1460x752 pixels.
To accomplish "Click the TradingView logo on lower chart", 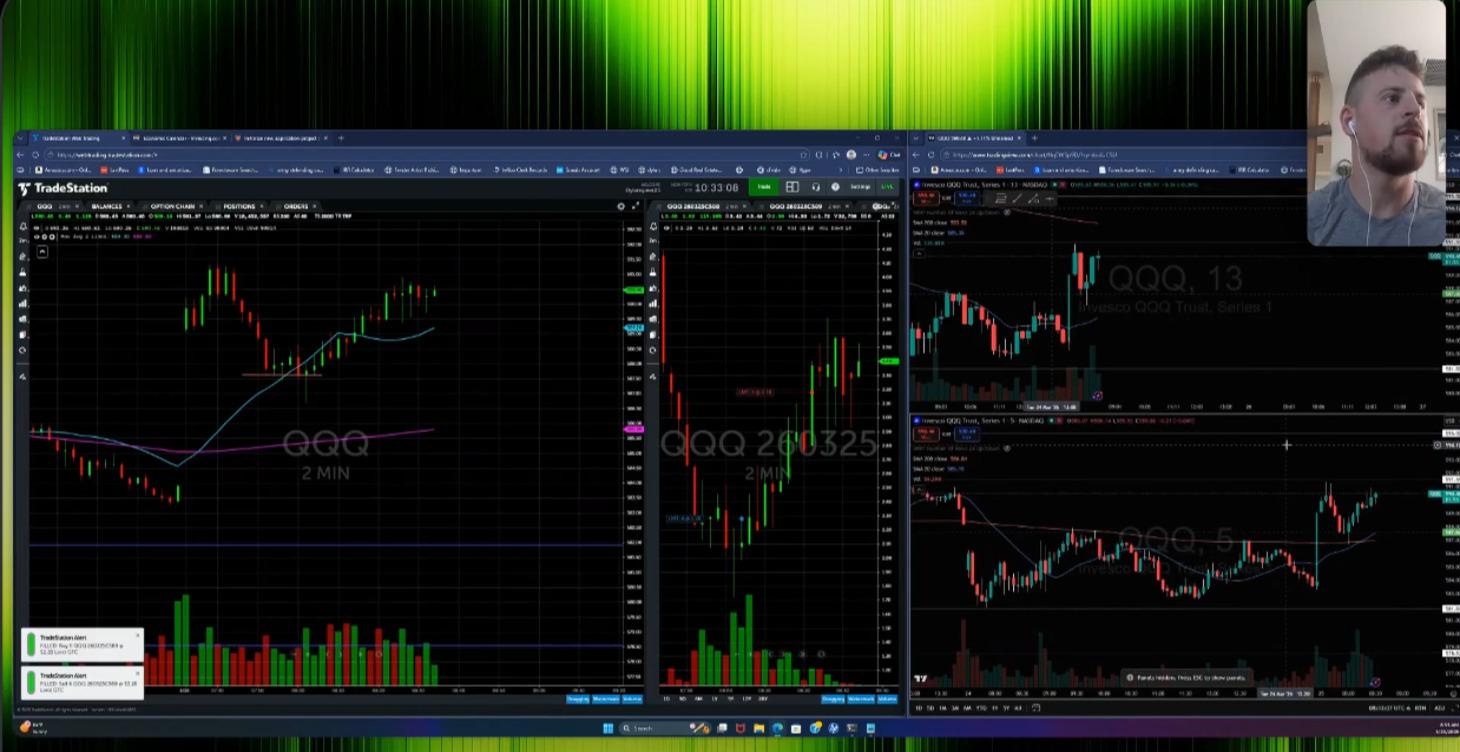I will (x=920, y=680).
